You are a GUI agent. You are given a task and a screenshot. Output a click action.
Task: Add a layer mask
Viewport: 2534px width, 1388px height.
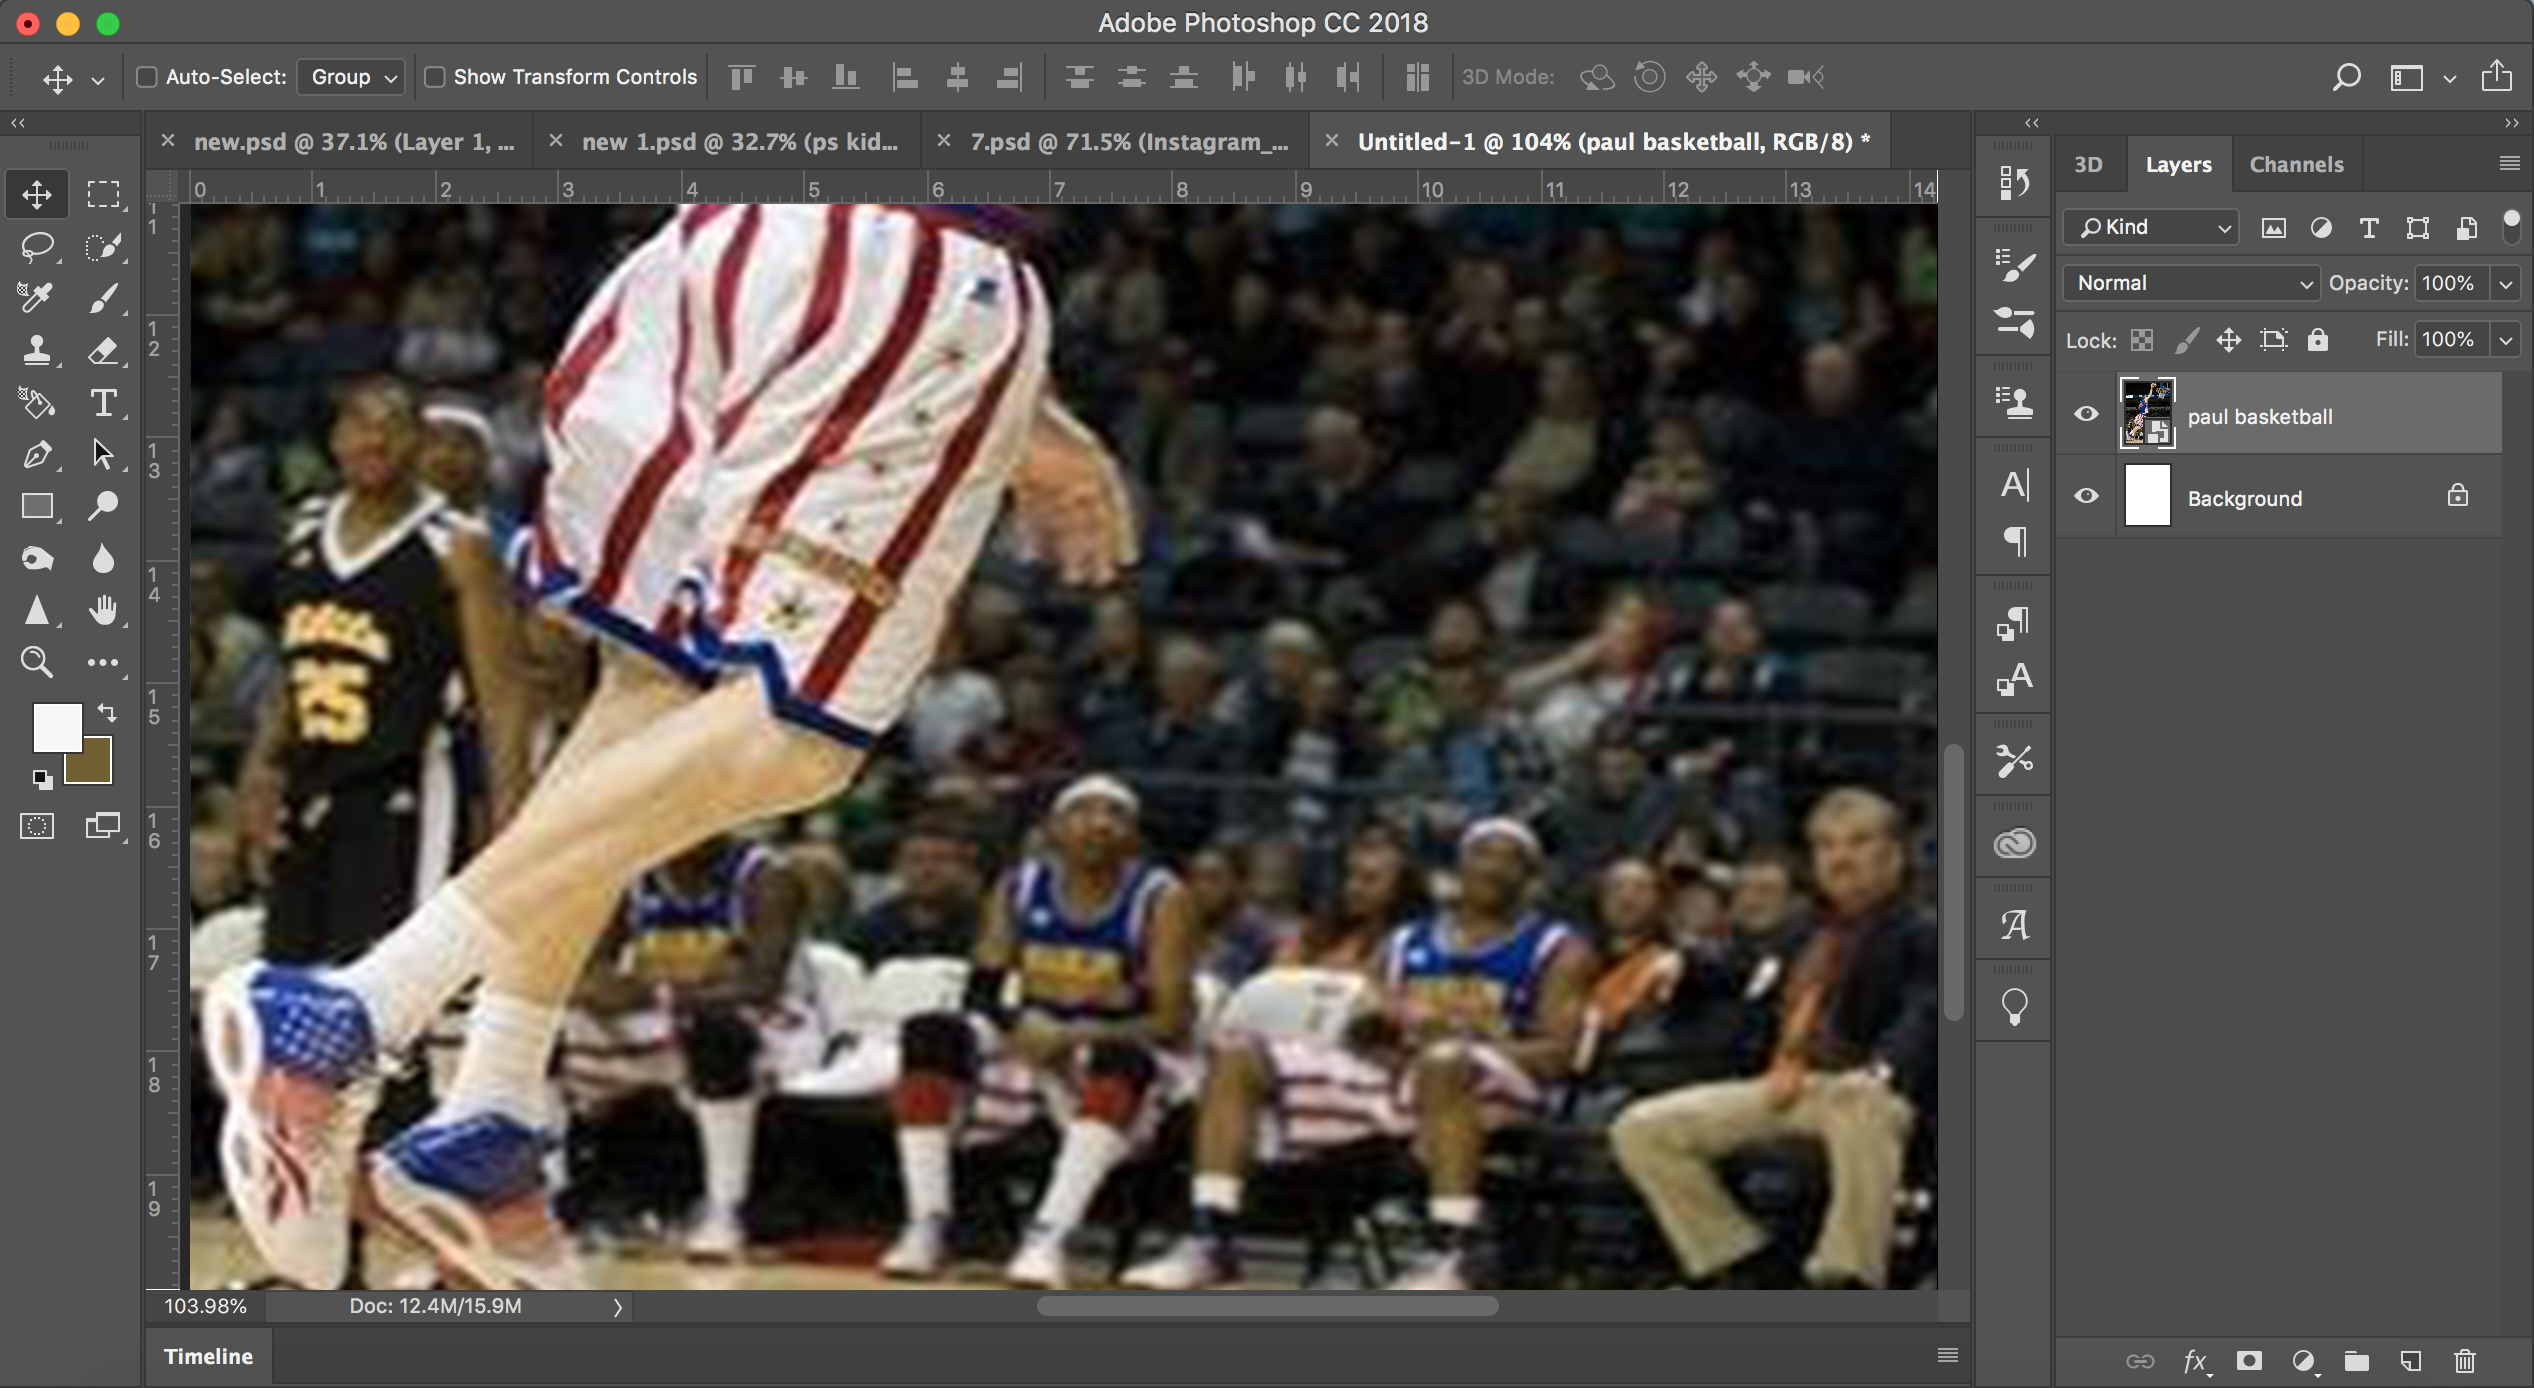(2249, 1361)
